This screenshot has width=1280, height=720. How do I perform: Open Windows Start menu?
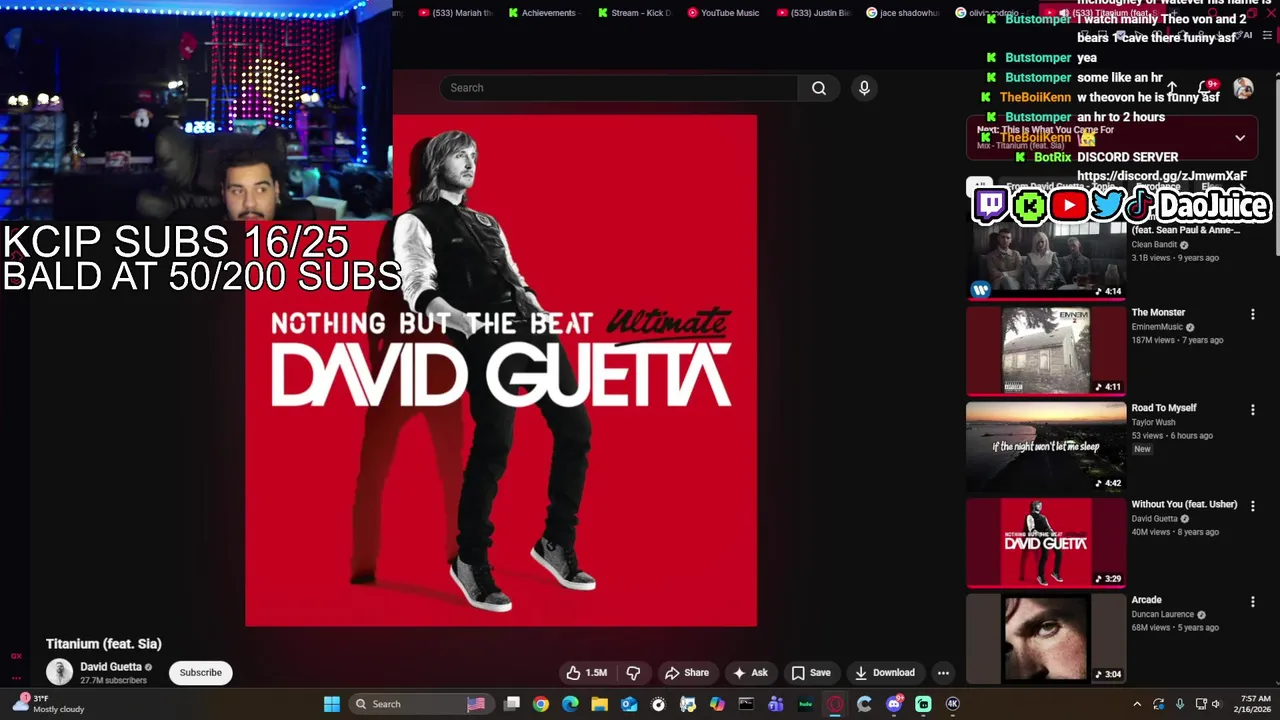(332, 704)
